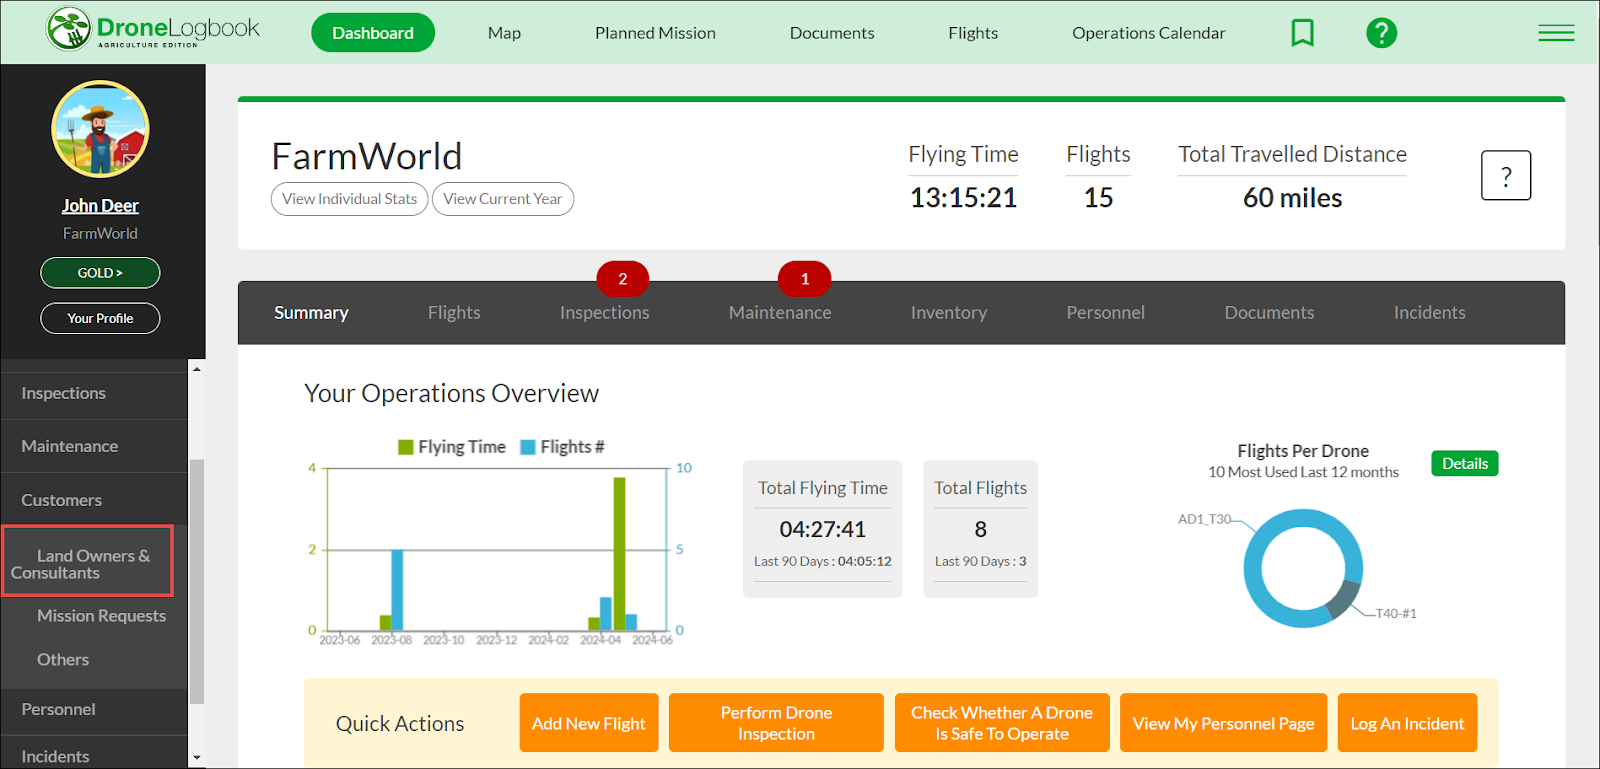1600x769 pixels.
Task: Open Your Profile button
Action: [x=100, y=318]
